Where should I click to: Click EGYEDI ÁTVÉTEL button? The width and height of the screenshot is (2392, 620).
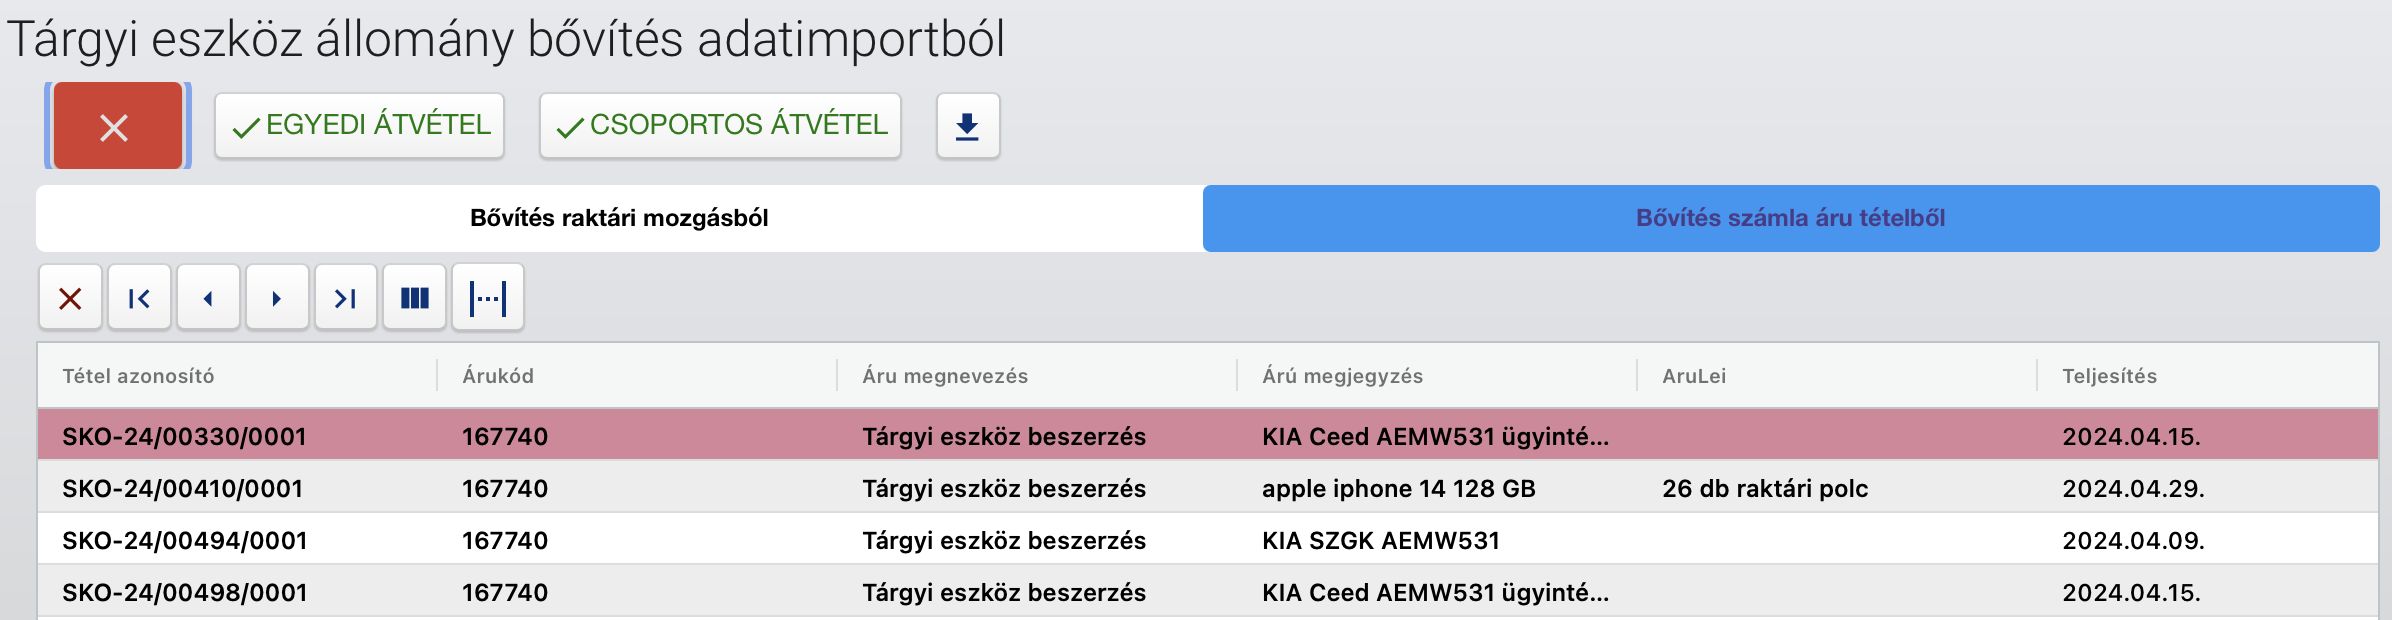click(x=360, y=126)
